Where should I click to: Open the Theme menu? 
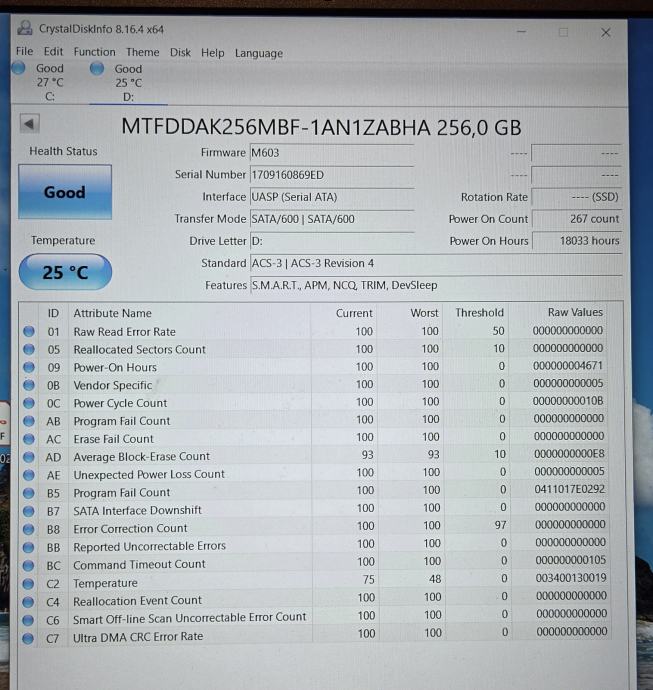click(143, 52)
